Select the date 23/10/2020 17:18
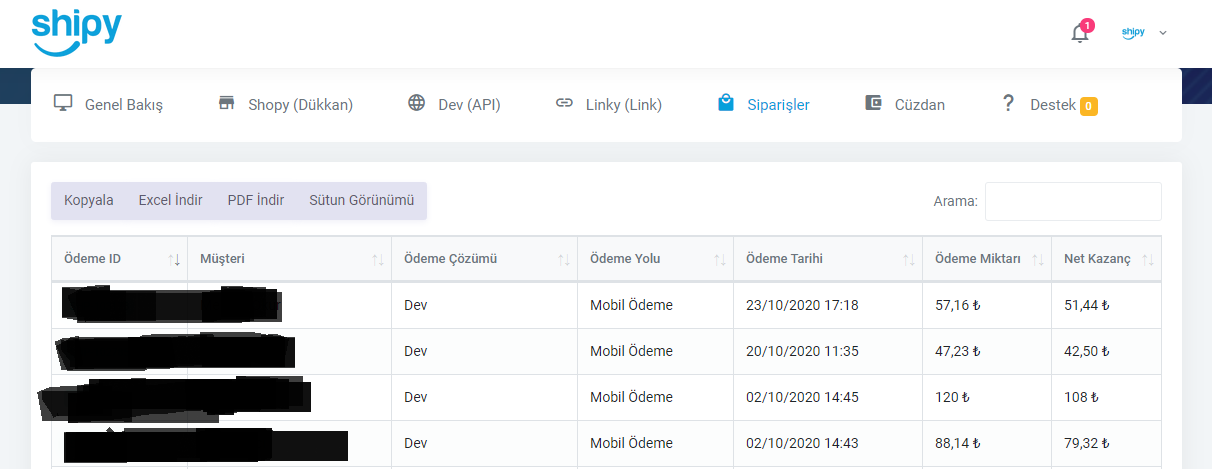The height and width of the screenshot is (469, 1212). 802,305
